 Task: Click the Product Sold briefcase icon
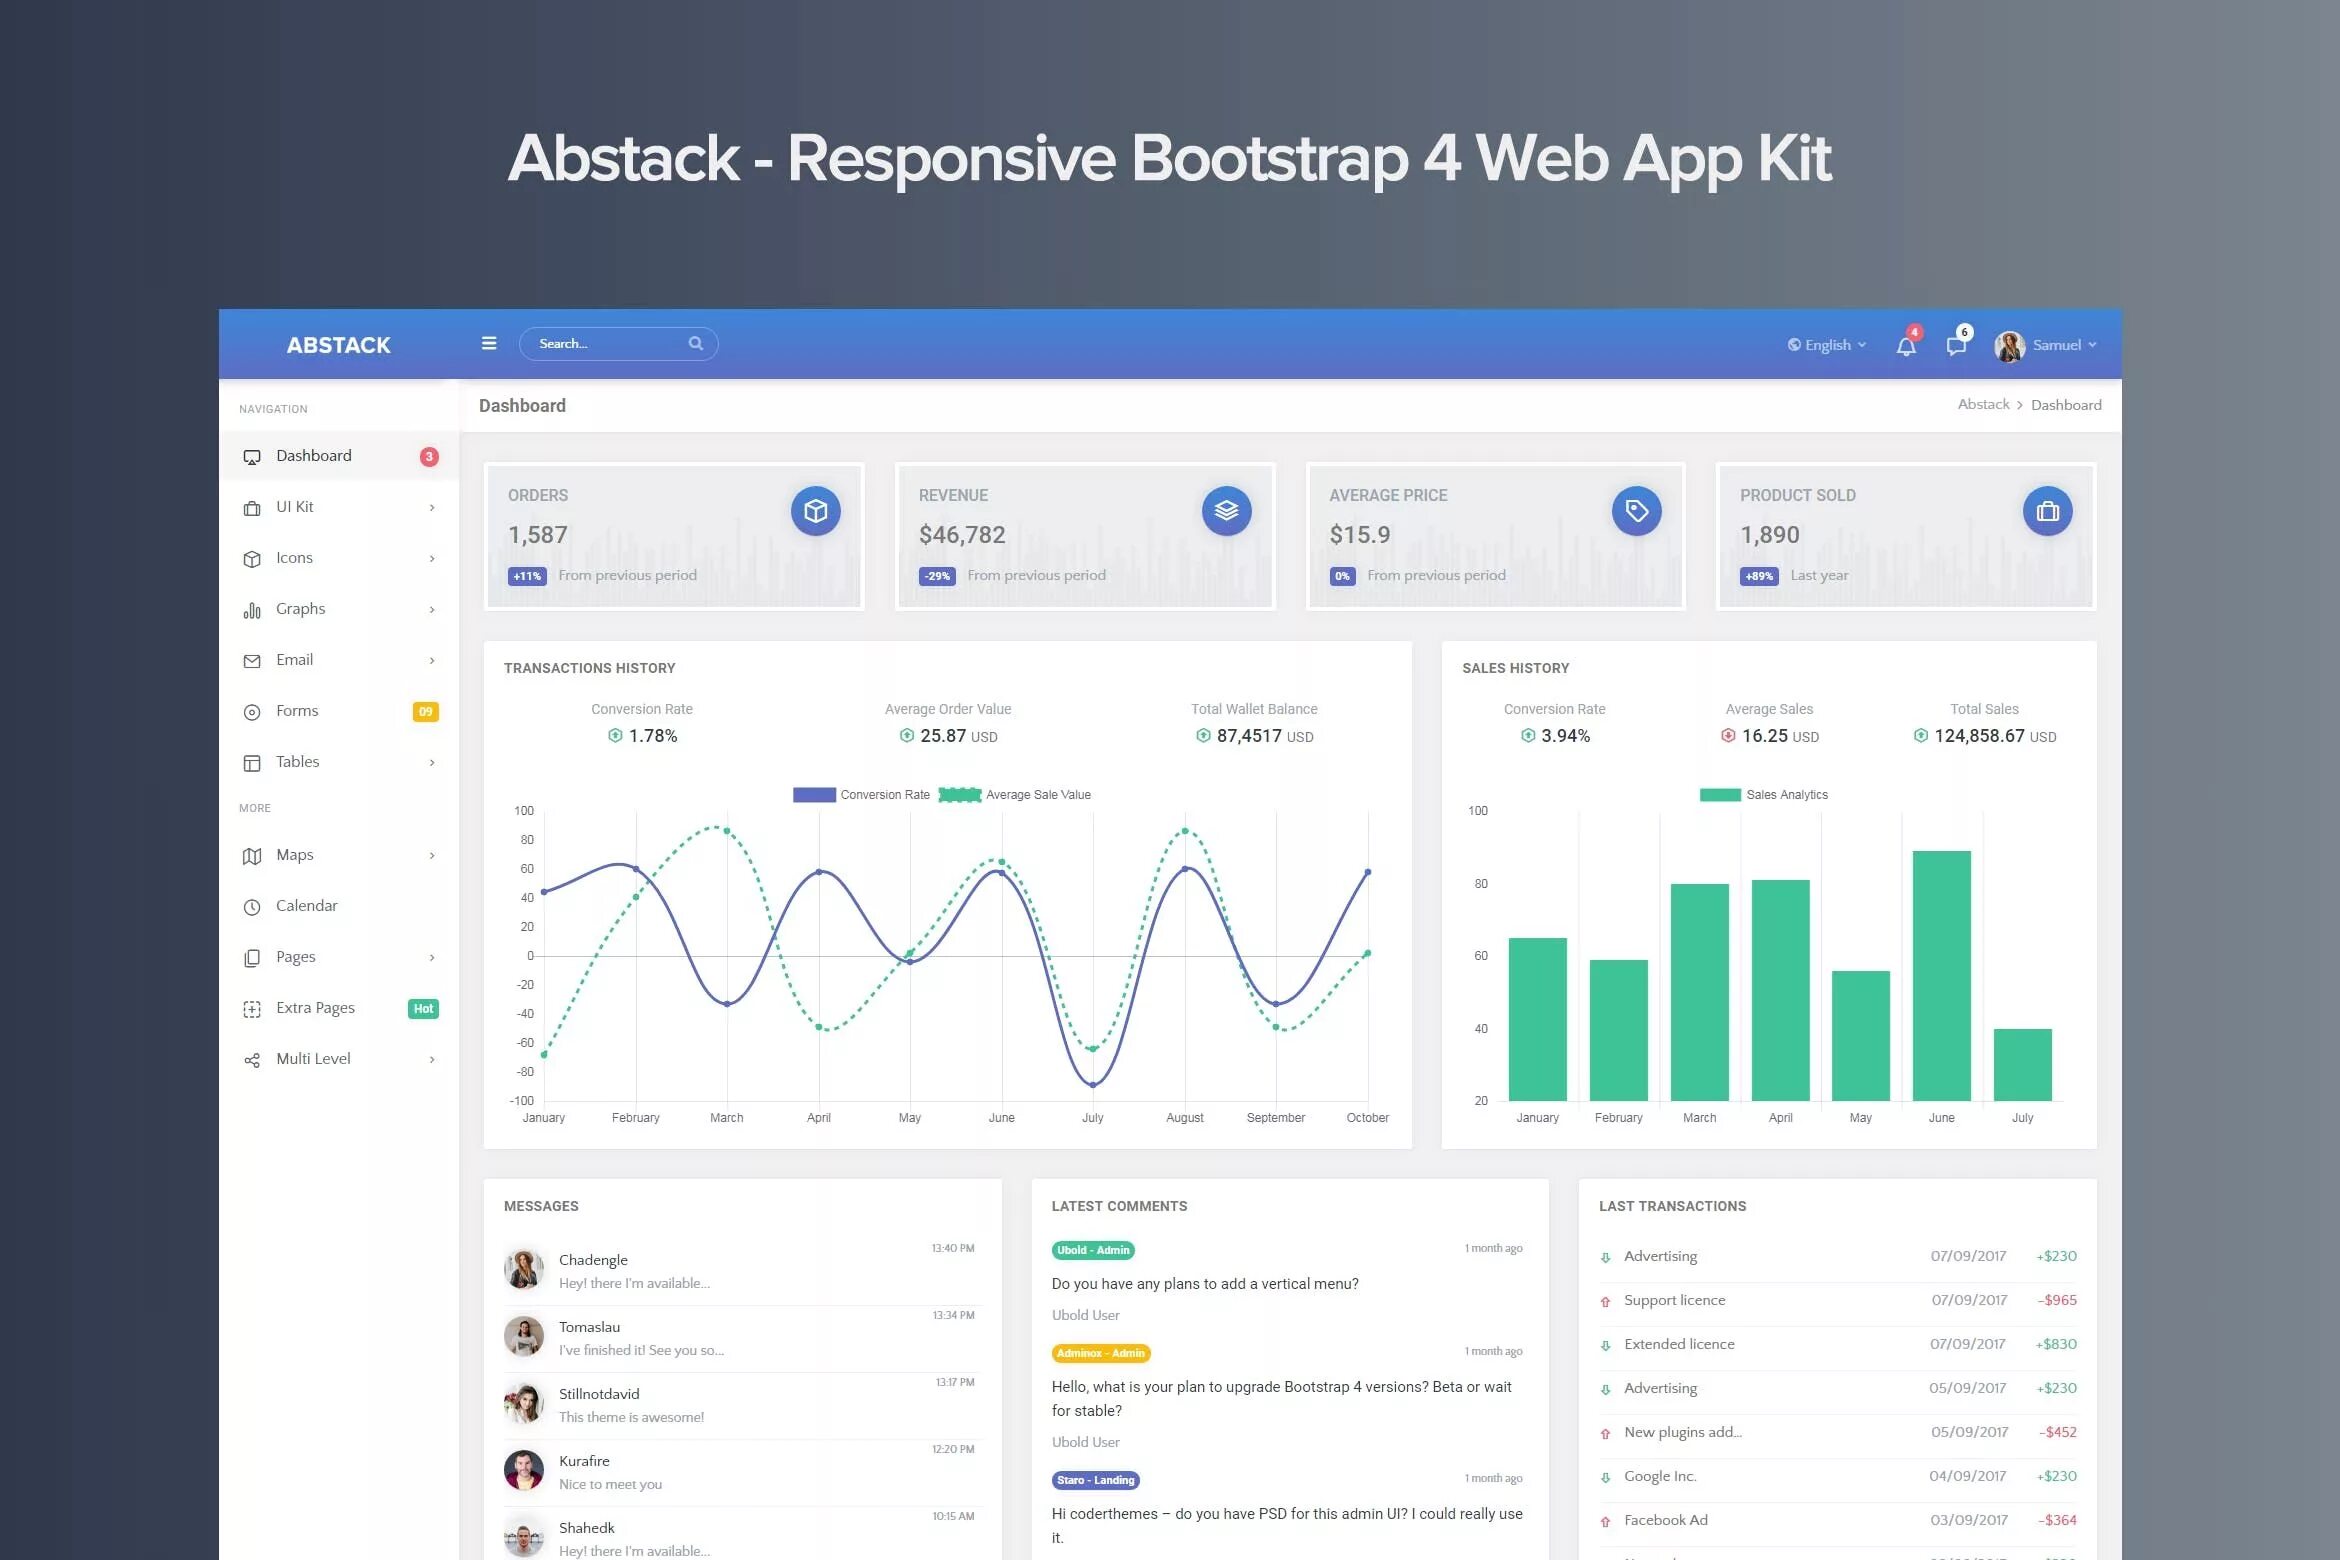[x=2047, y=511]
